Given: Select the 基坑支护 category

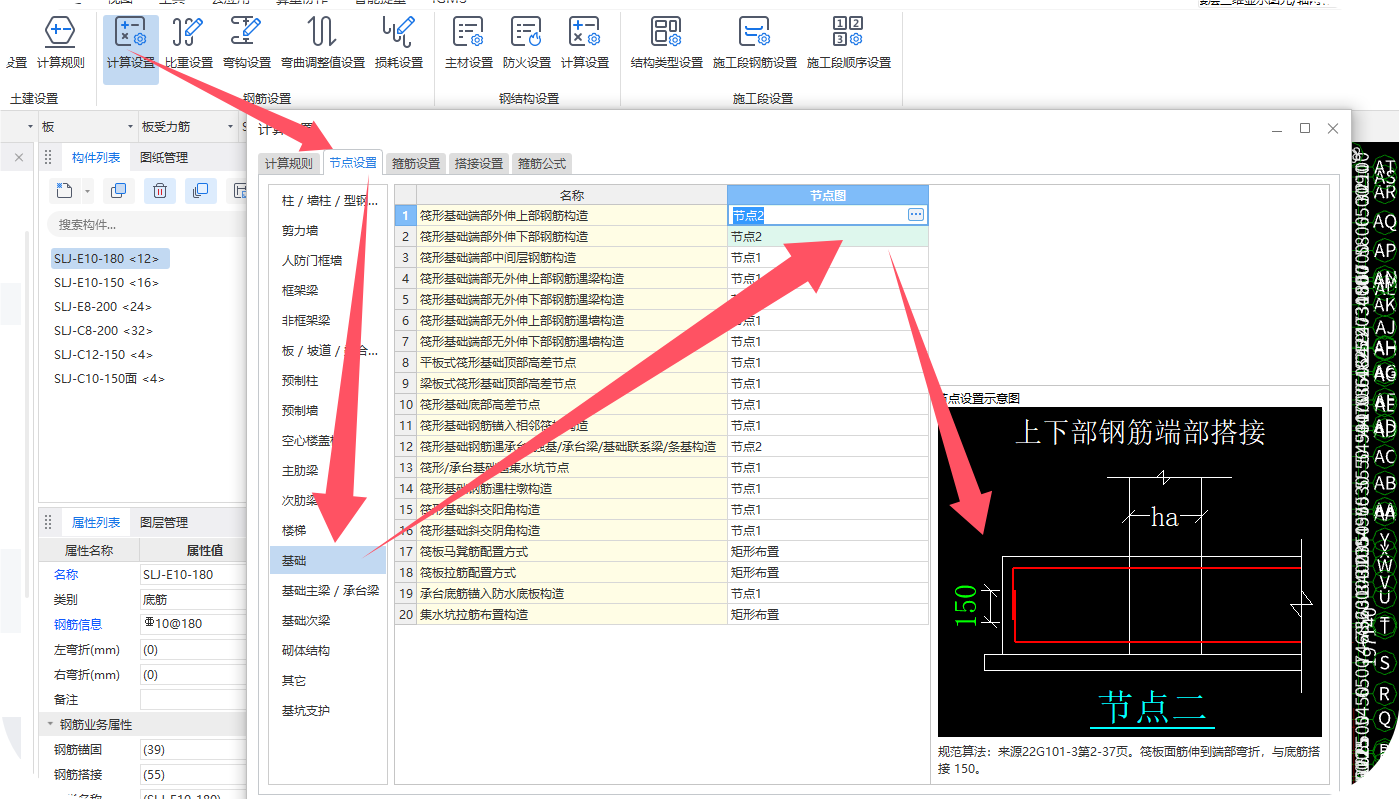Looking at the screenshot, I should click(327, 711).
